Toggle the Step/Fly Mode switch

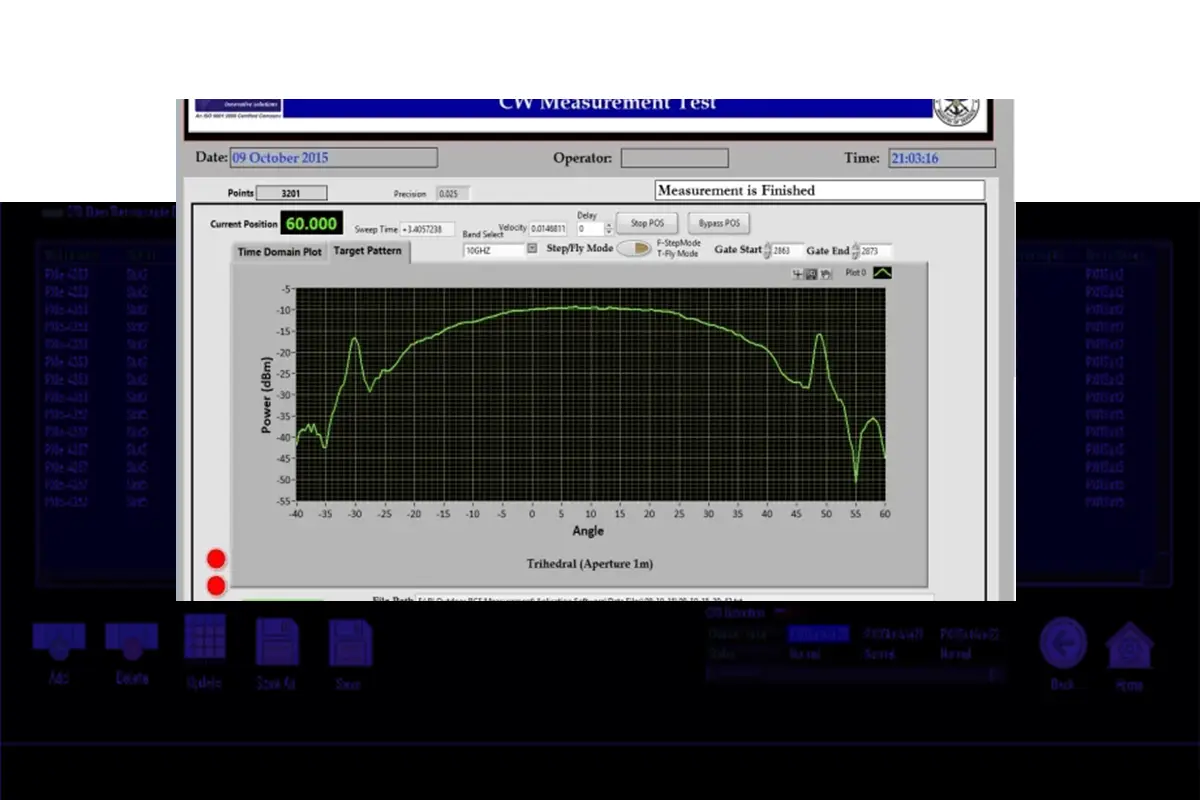click(634, 248)
